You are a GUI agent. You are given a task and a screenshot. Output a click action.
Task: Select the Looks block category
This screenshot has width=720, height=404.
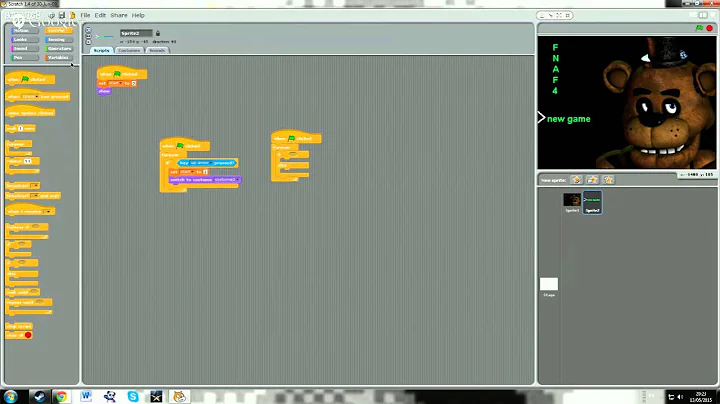pyautogui.click(x=24, y=39)
